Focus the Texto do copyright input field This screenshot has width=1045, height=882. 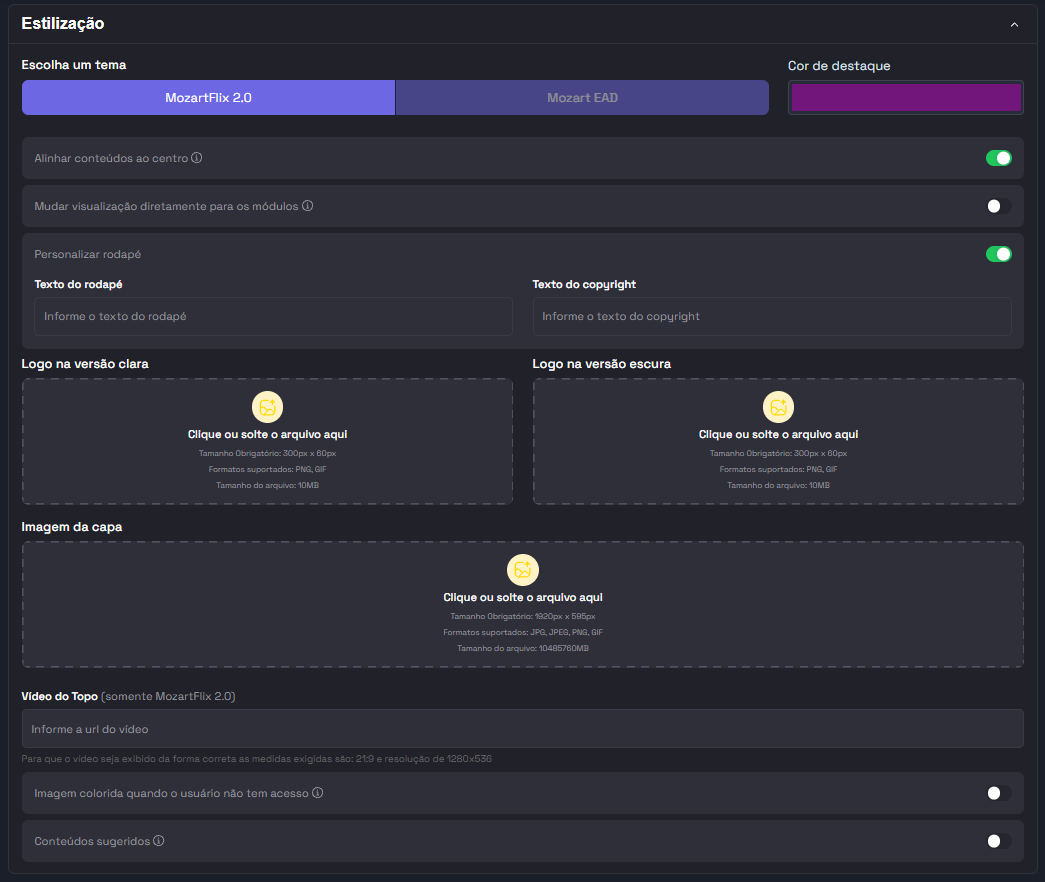coord(771,316)
